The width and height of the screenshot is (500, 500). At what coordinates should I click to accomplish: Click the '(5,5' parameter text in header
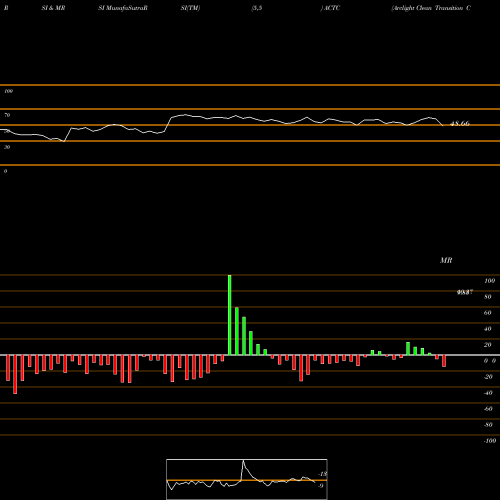click(257, 8)
